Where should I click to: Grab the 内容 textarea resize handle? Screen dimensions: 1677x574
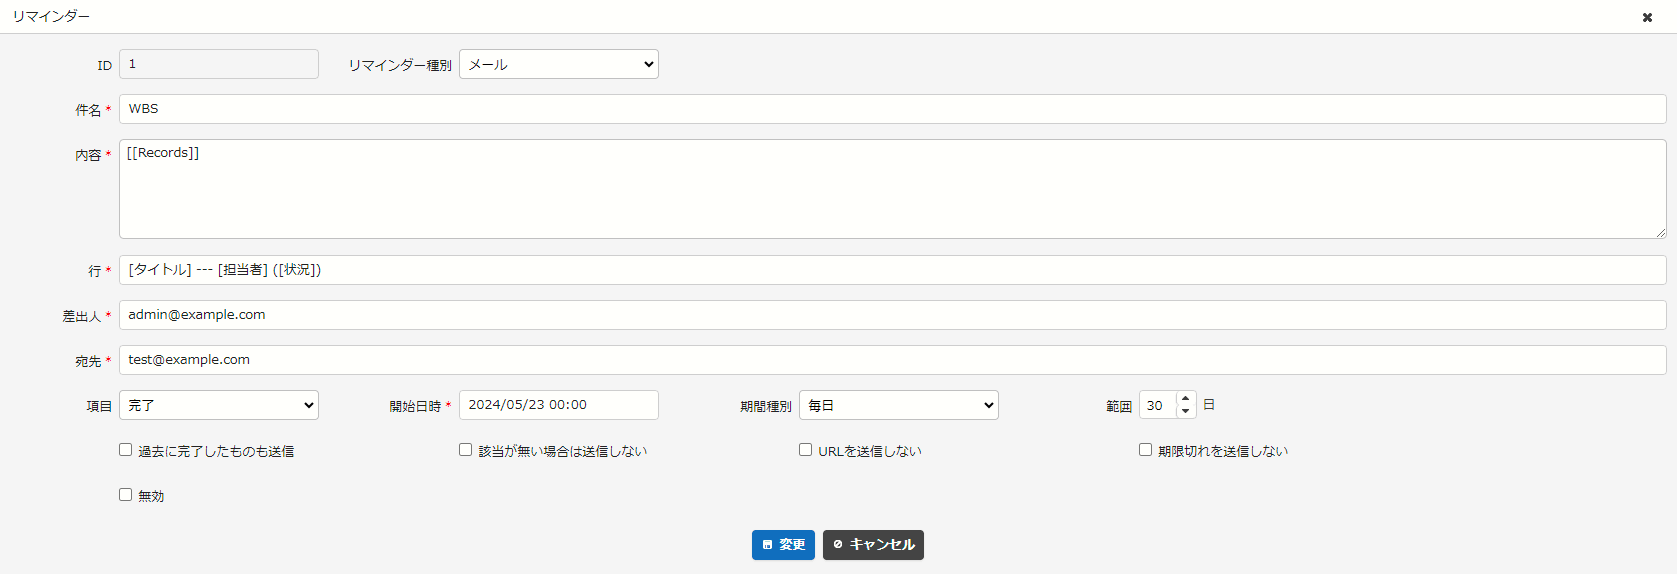(x=1660, y=232)
